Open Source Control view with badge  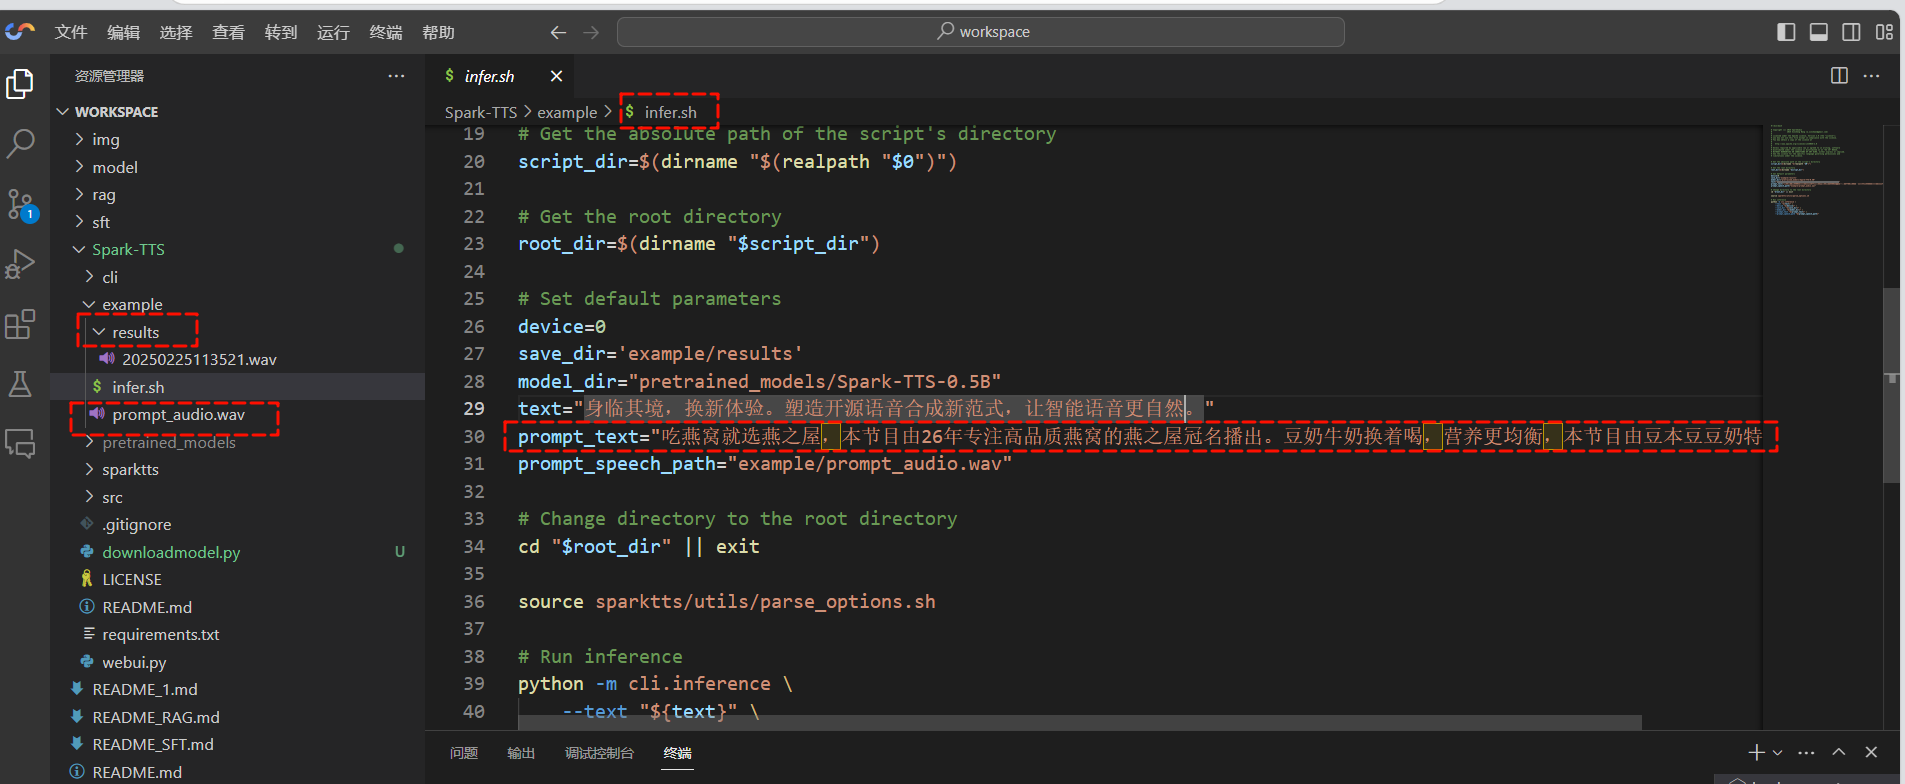(x=20, y=204)
